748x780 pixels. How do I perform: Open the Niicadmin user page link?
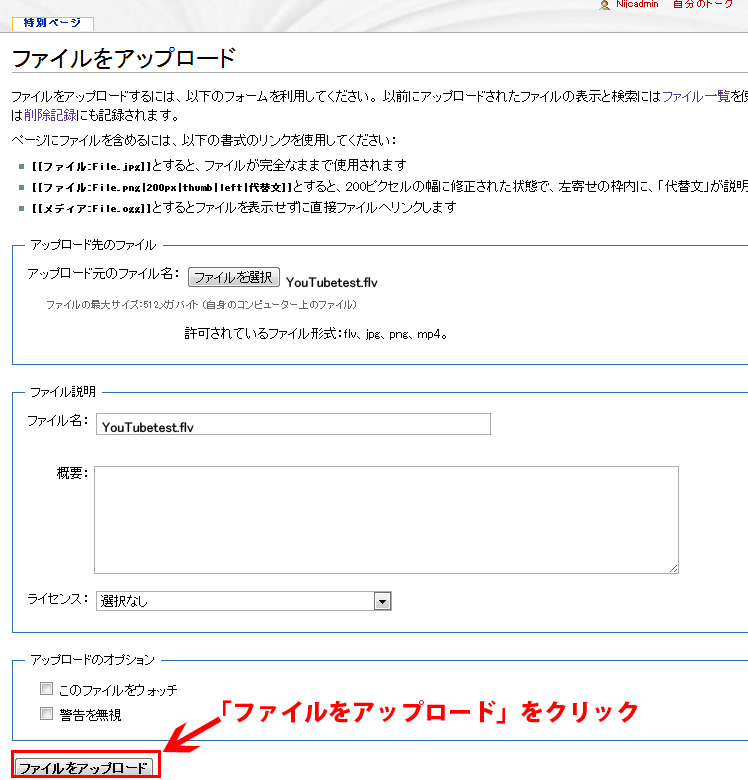(x=637, y=5)
